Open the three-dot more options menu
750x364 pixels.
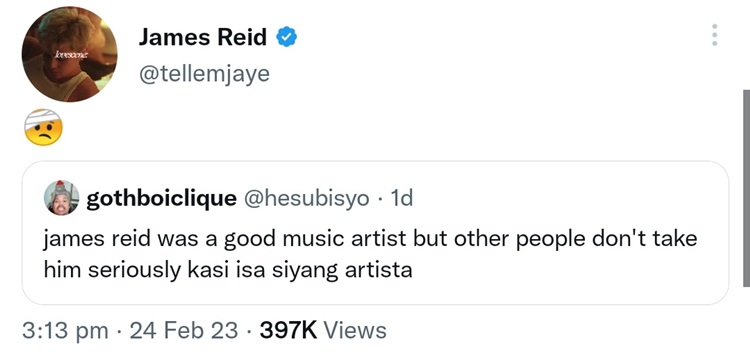pyautogui.click(x=714, y=35)
